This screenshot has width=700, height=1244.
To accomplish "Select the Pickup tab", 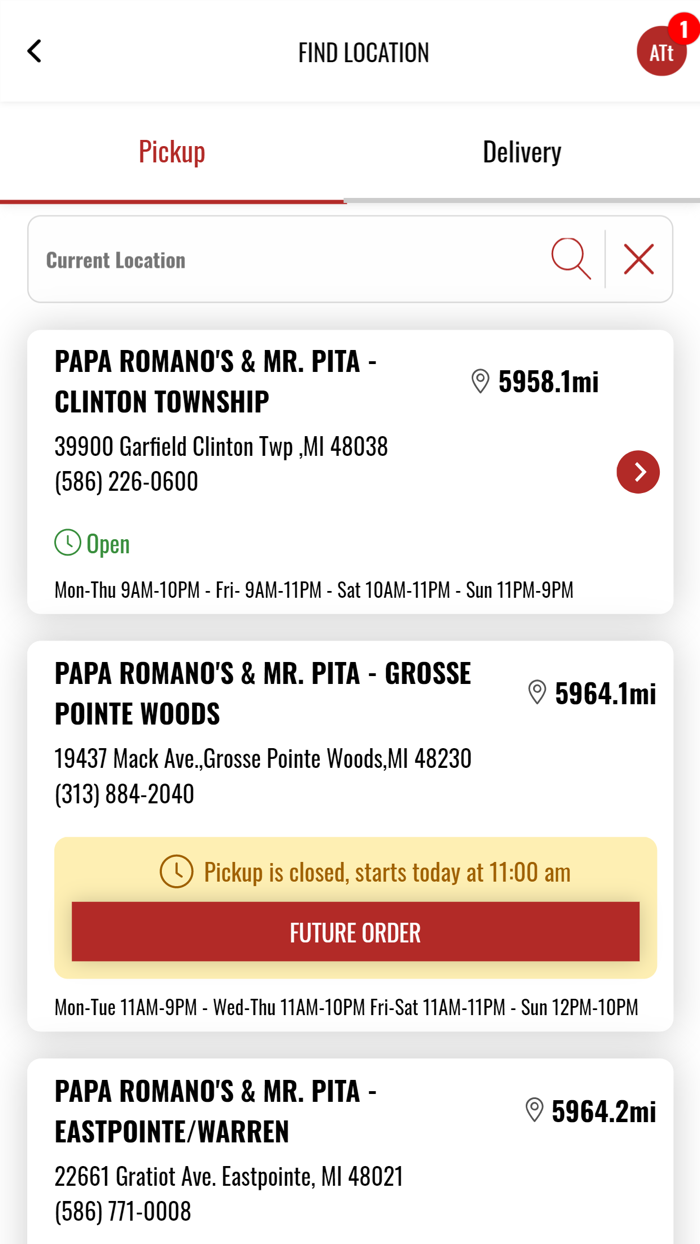I will tap(172, 151).
